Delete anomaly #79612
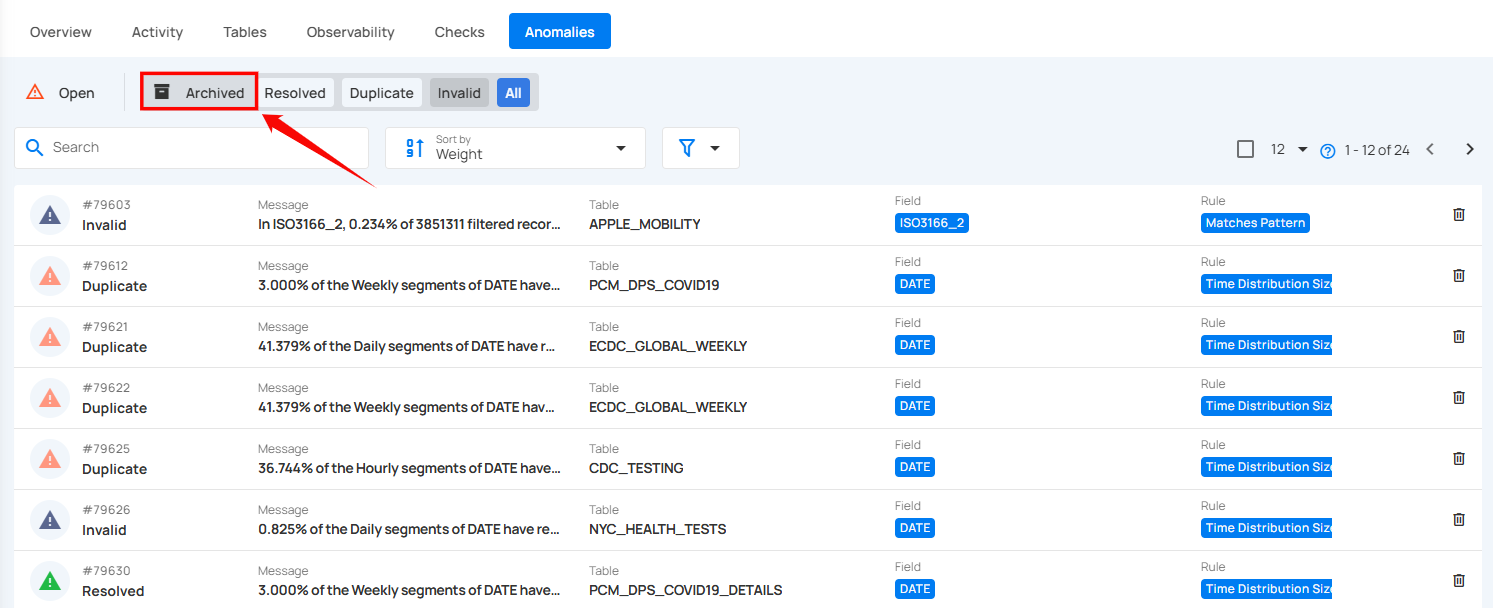The height and width of the screenshot is (608, 1493). click(1459, 275)
